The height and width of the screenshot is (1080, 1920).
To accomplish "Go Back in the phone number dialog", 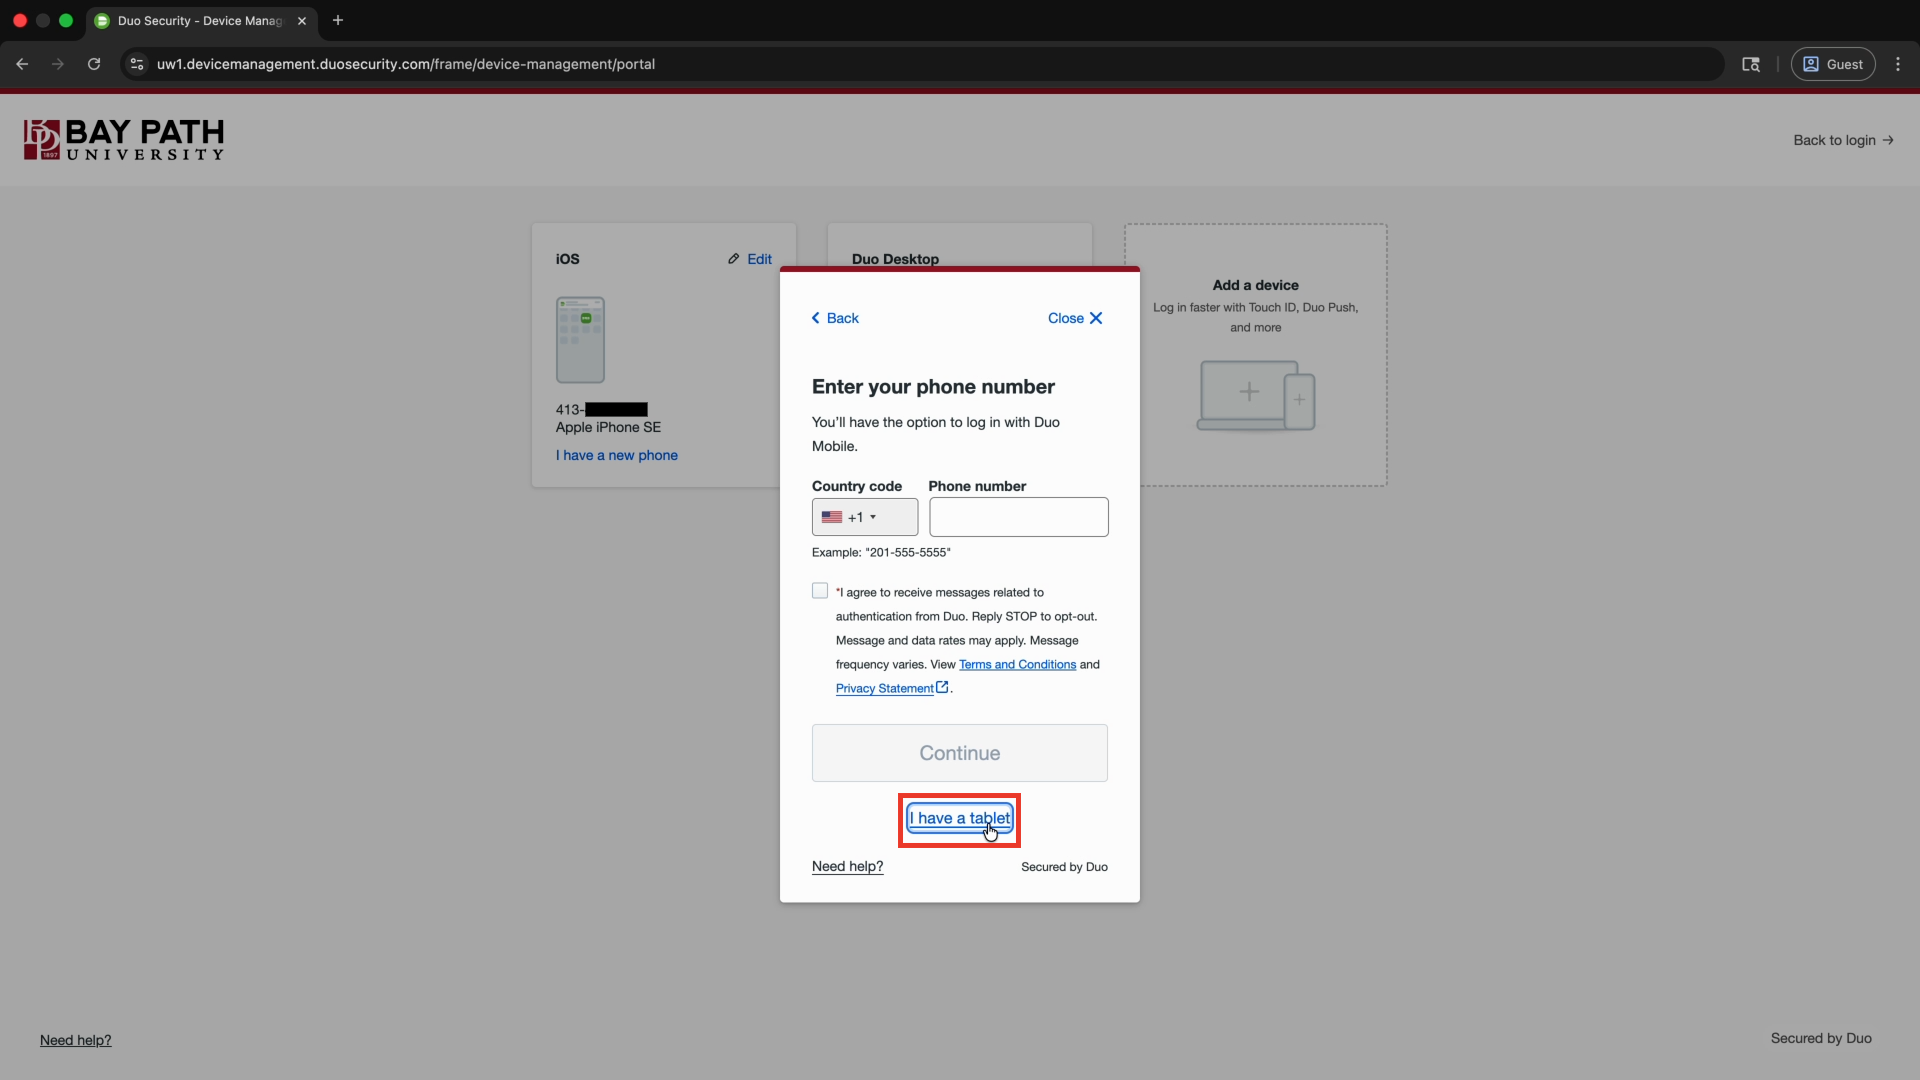I will pos(835,318).
